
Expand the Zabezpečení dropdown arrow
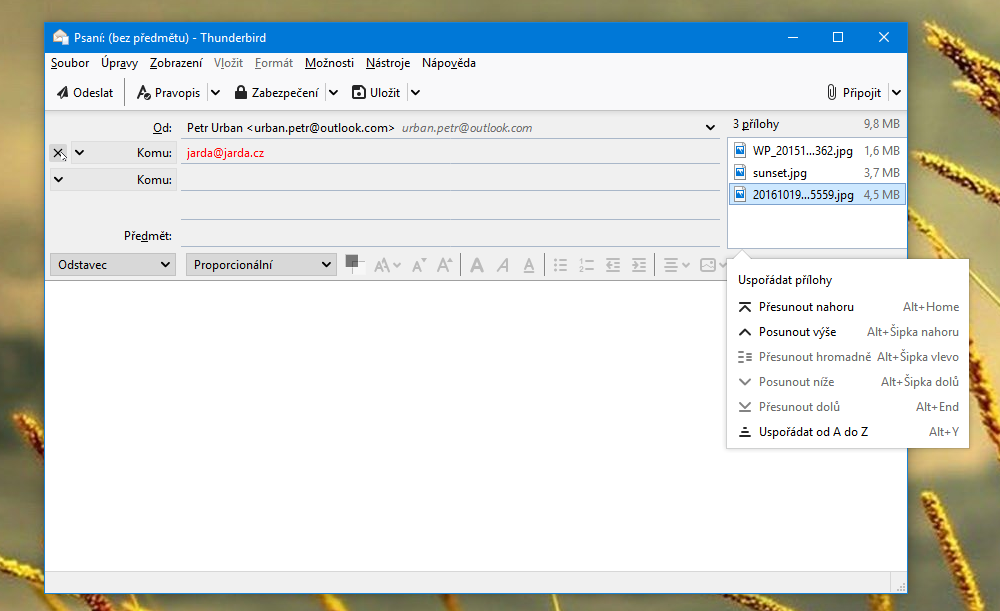[334, 93]
